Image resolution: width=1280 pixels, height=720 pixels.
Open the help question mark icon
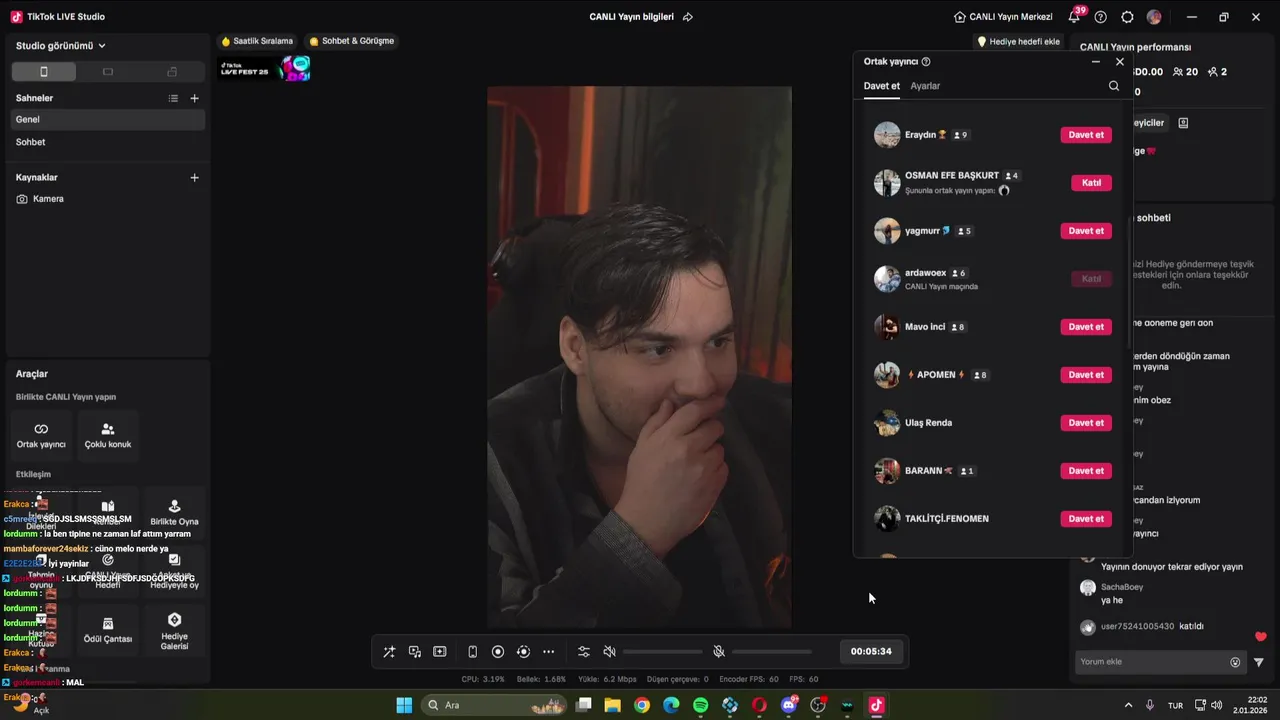1101,17
